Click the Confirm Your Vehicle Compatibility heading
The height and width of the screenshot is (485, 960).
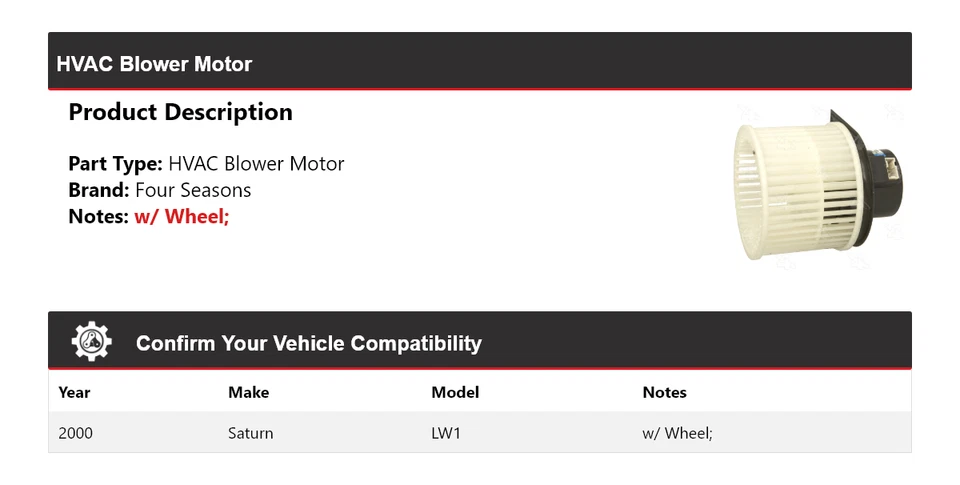tap(308, 343)
